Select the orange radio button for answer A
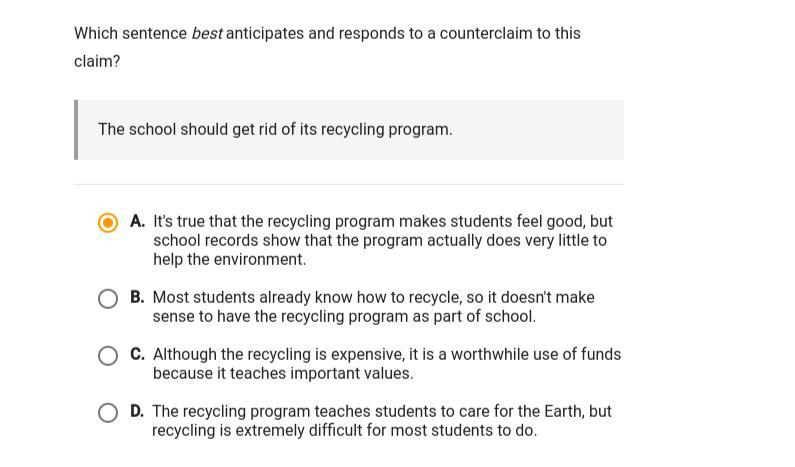The width and height of the screenshot is (795, 467). [107, 223]
